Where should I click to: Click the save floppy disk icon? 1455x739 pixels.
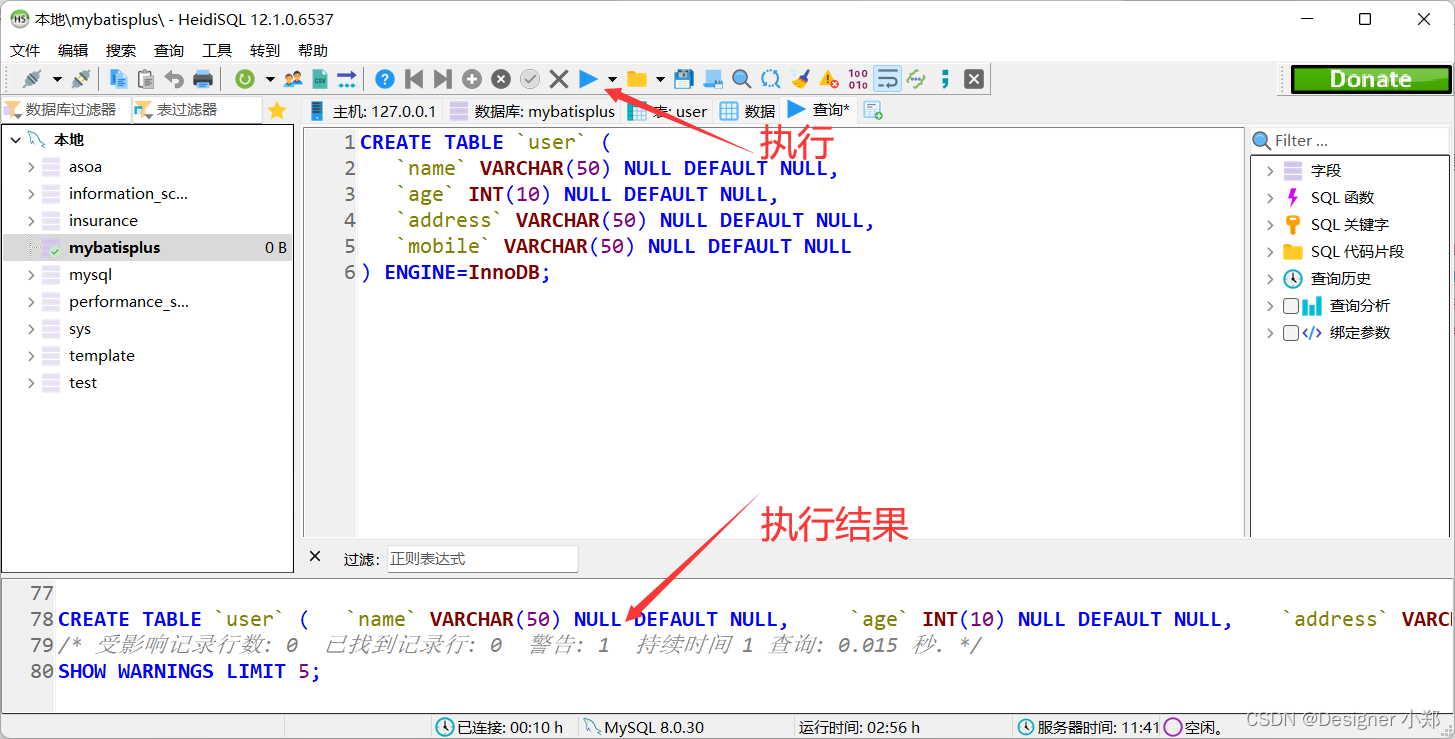(684, 79)
